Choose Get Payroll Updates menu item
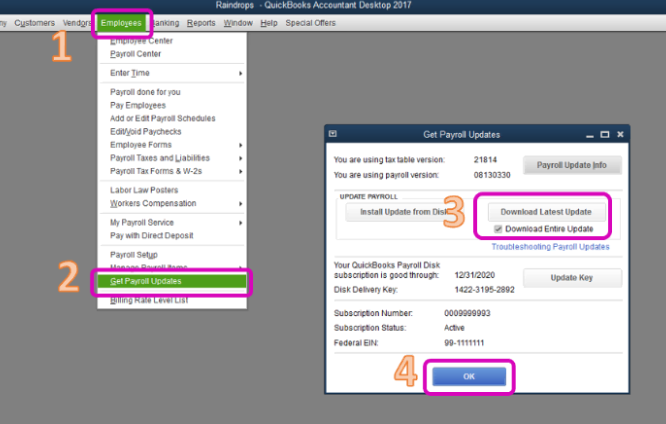The image size is (666, 424). (x=172, y=281)
